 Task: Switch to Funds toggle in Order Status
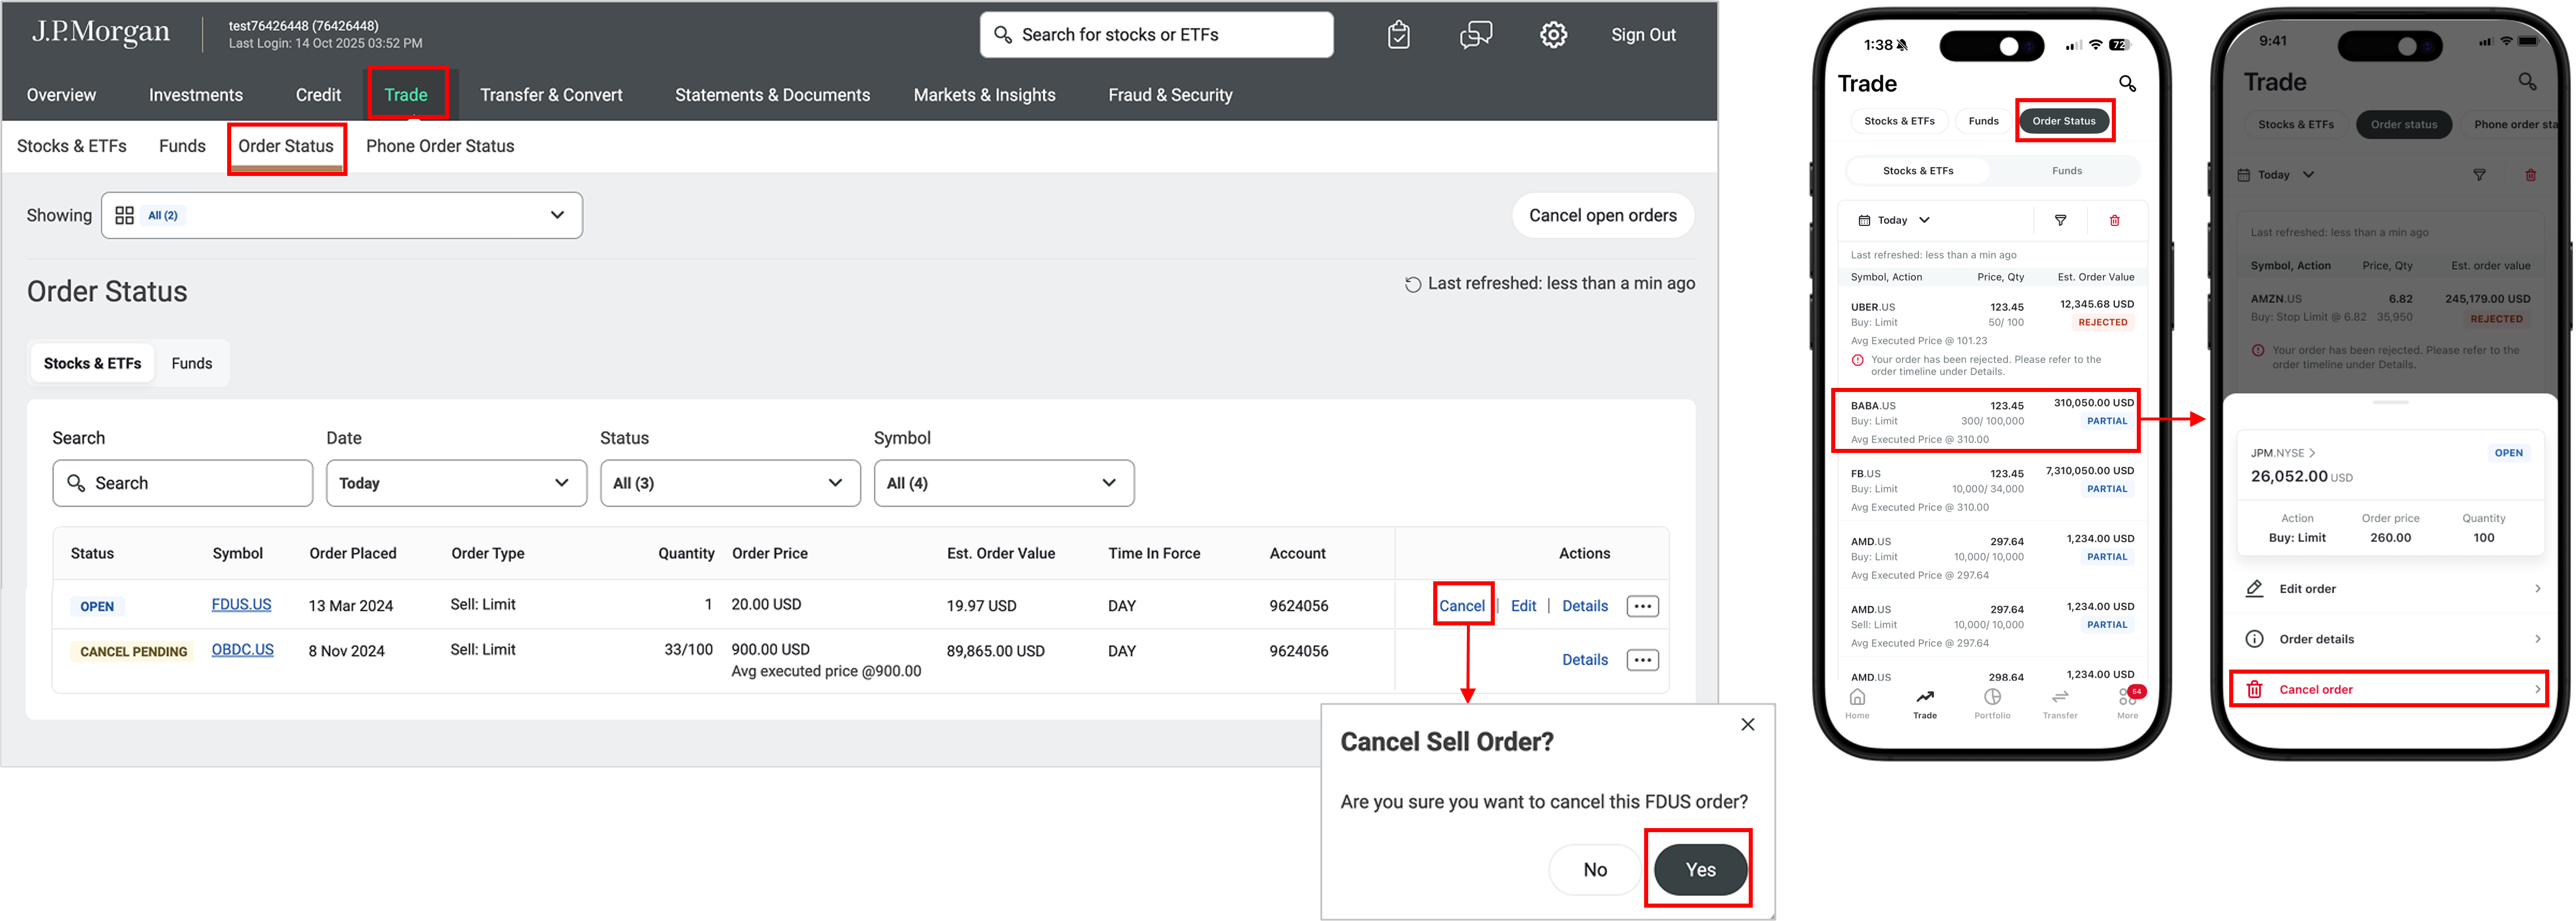(191, 363)
